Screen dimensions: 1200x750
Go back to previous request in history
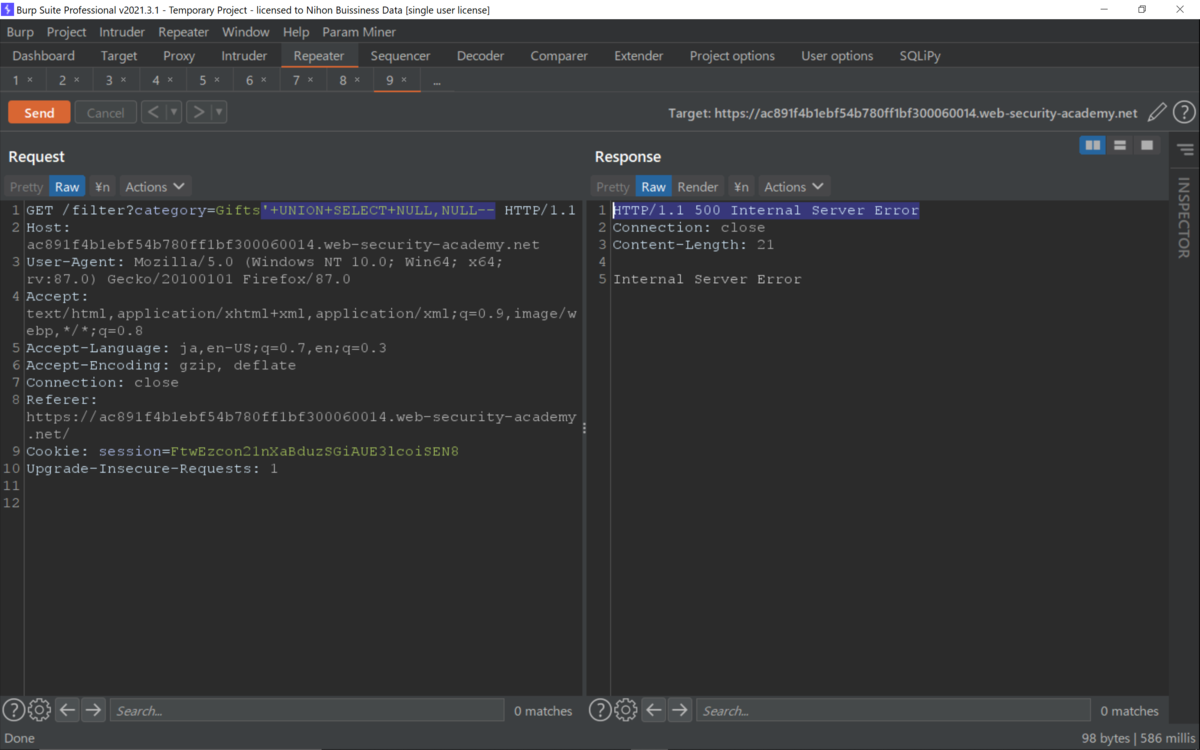[153, 112]
